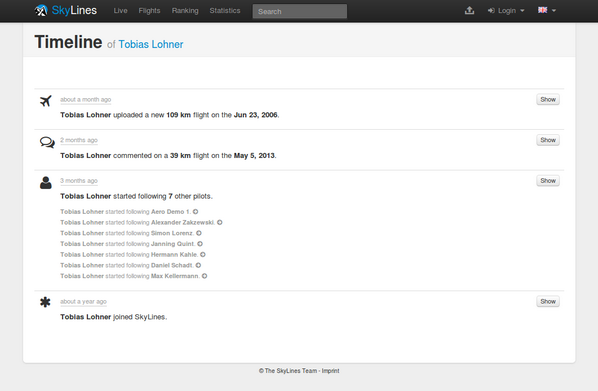The image size is (598, 391).
Task: Click the 'about a year ago' timestamp
Action: 83,301
